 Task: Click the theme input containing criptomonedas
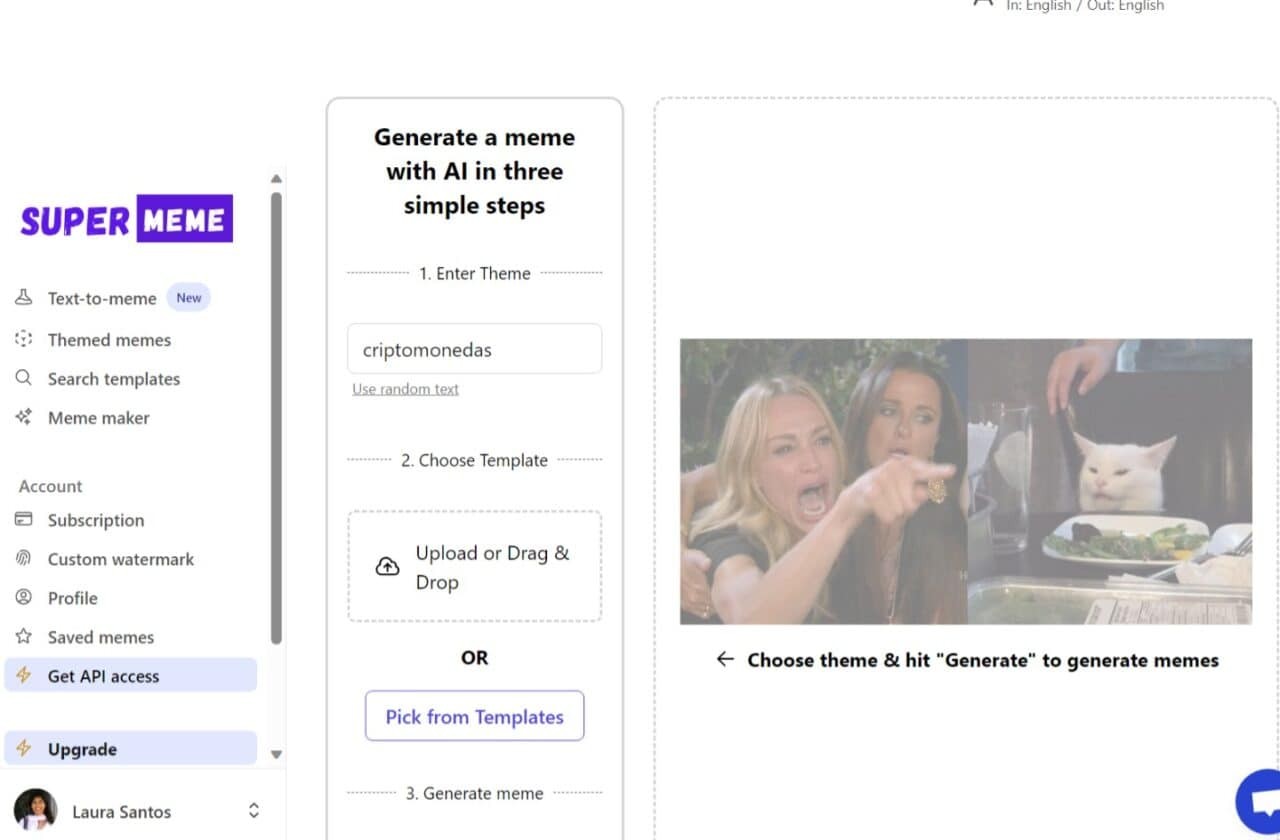(x=474, y=349)
